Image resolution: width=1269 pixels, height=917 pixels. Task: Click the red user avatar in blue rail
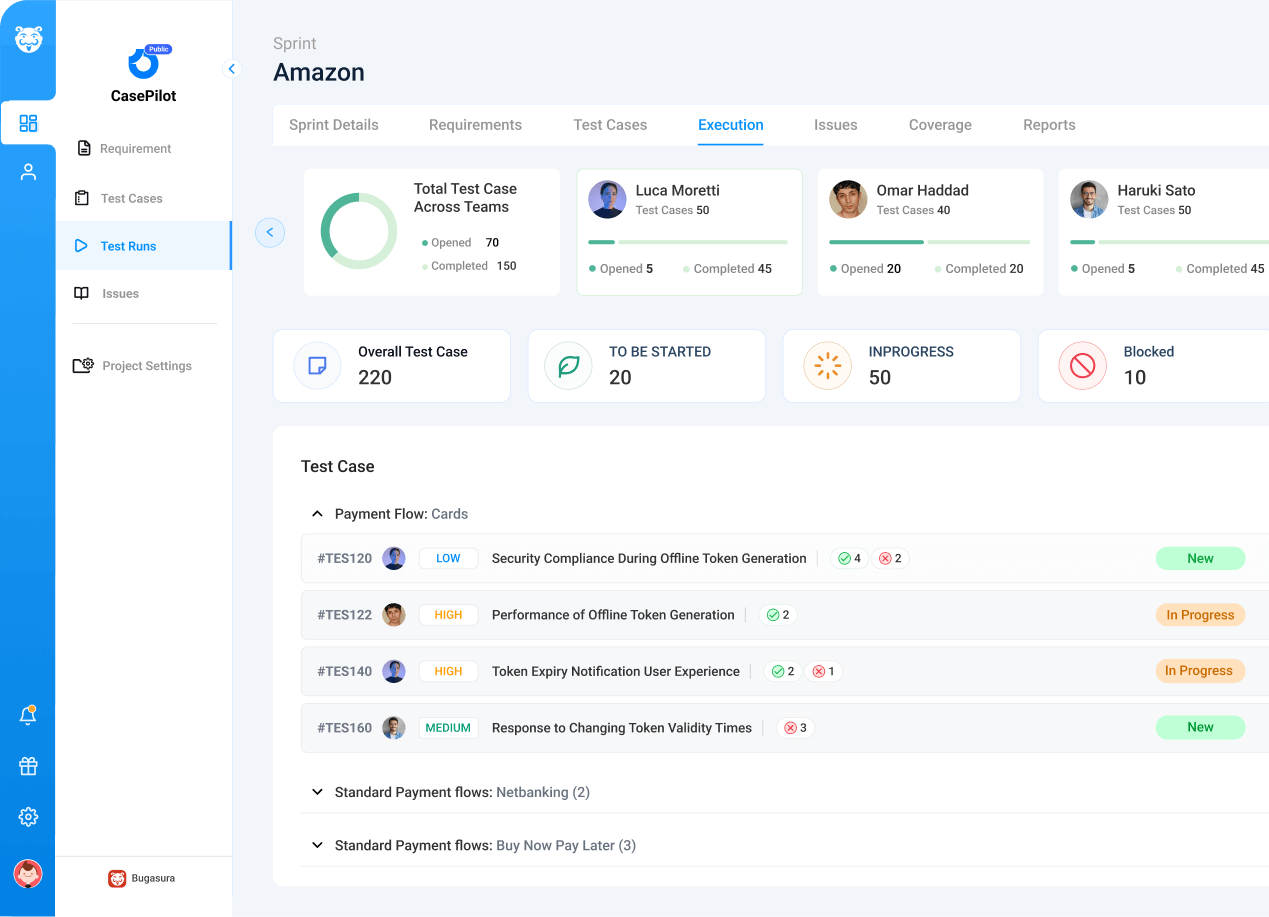(28, 873)
